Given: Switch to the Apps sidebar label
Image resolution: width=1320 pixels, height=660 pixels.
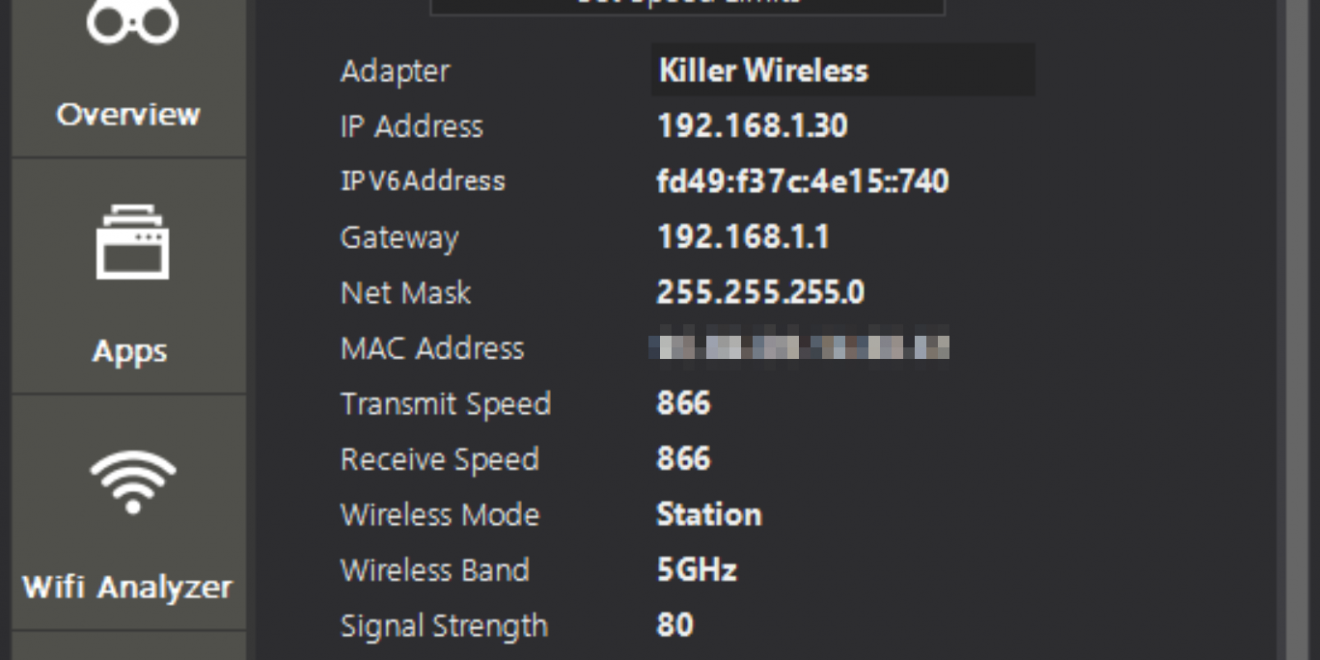Looking at the screenshot, I should (130, 351).
